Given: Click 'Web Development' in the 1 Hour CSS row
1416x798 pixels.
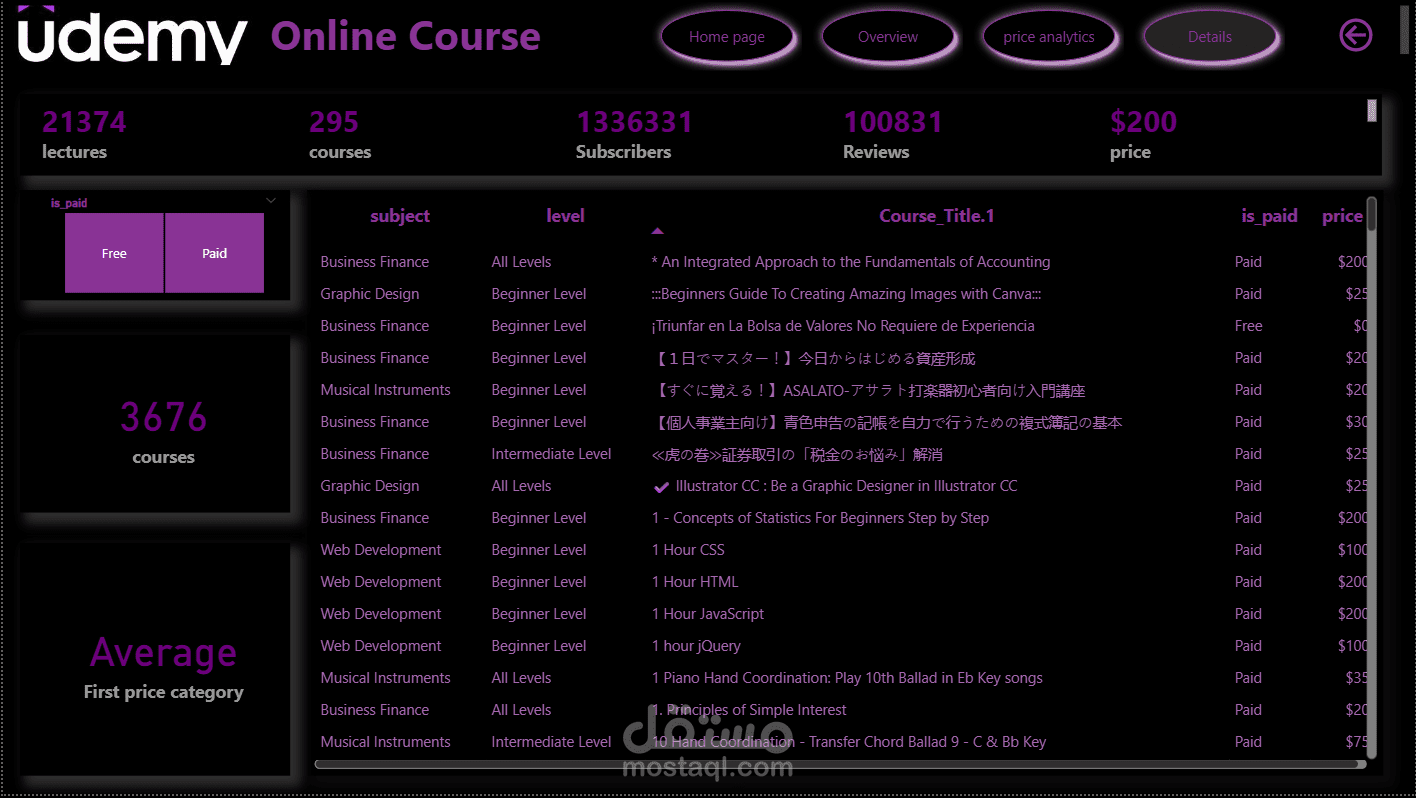Looking at the screenshot, I should click(381, 550).
